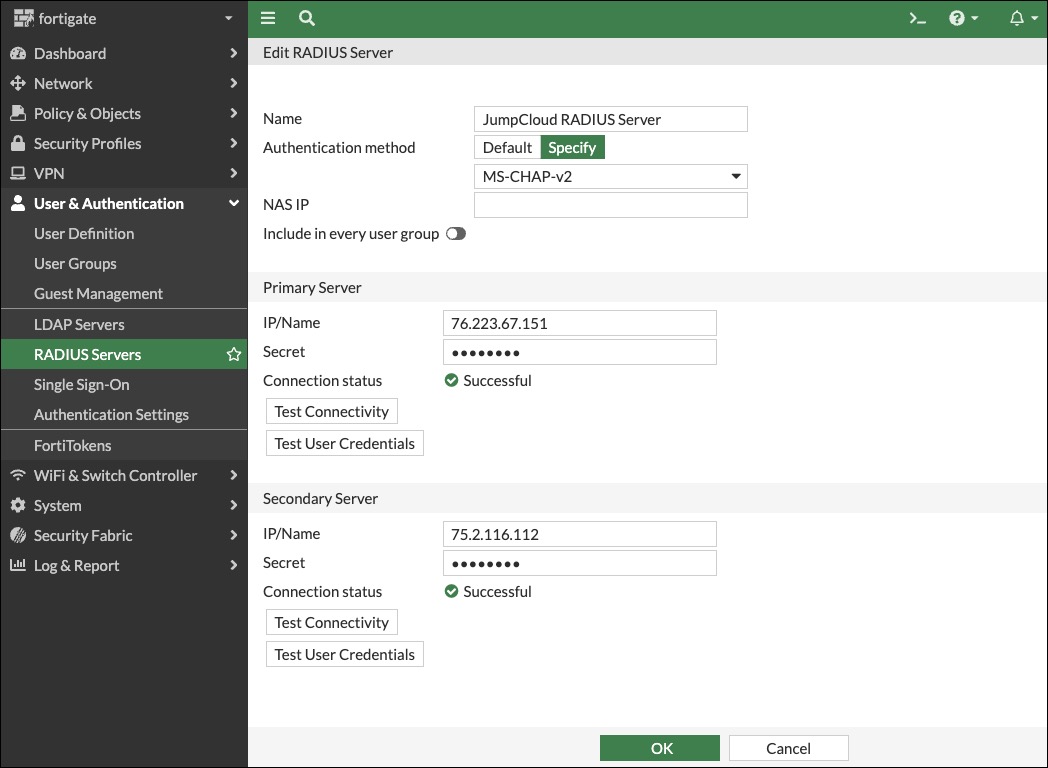Unfavorite RADIUS Servers using the star icon

233,353
